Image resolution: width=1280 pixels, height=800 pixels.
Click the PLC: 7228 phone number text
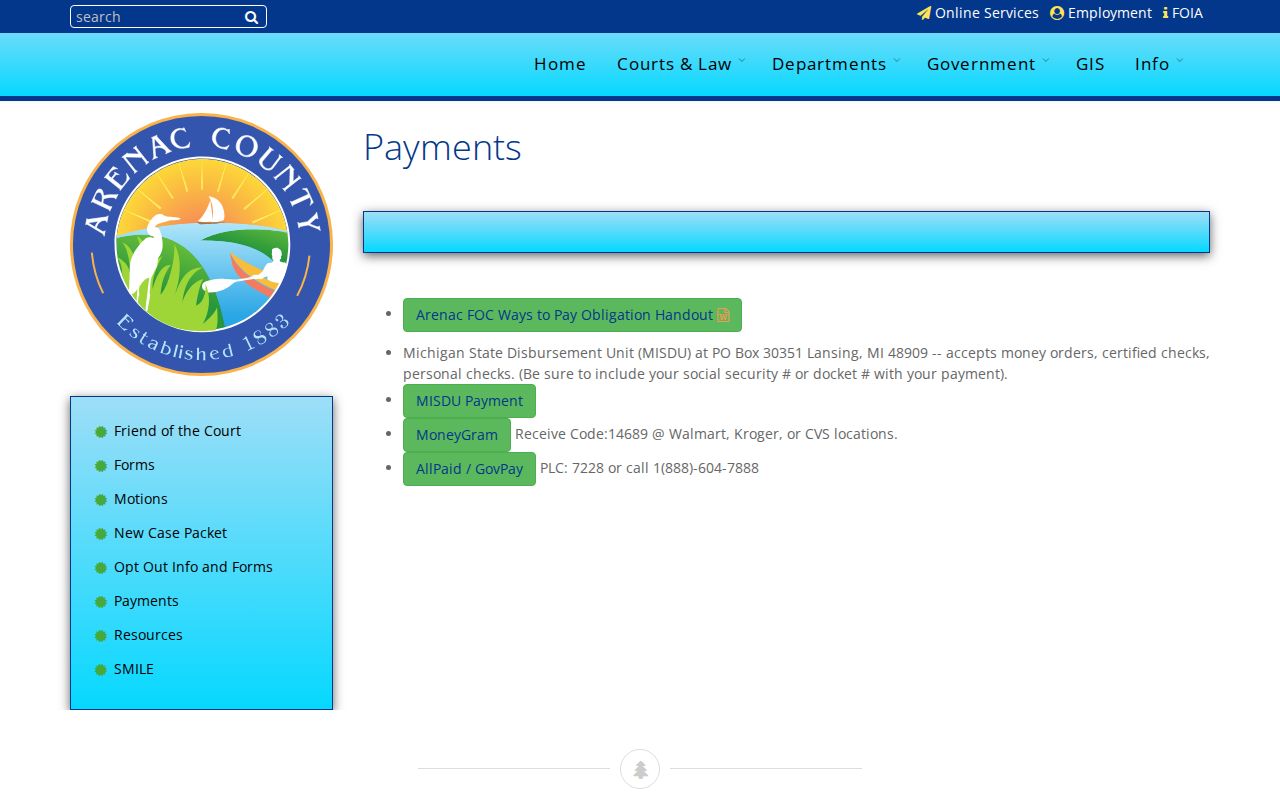pos(649,468)
